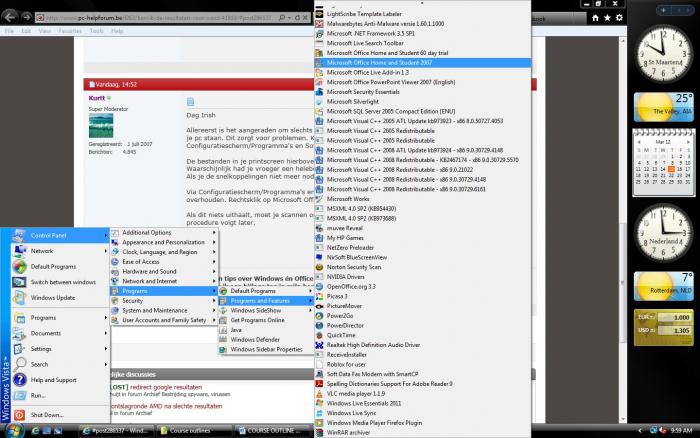
Task: Expand the Security submenu arrow
Action: [x=214, y=301]
